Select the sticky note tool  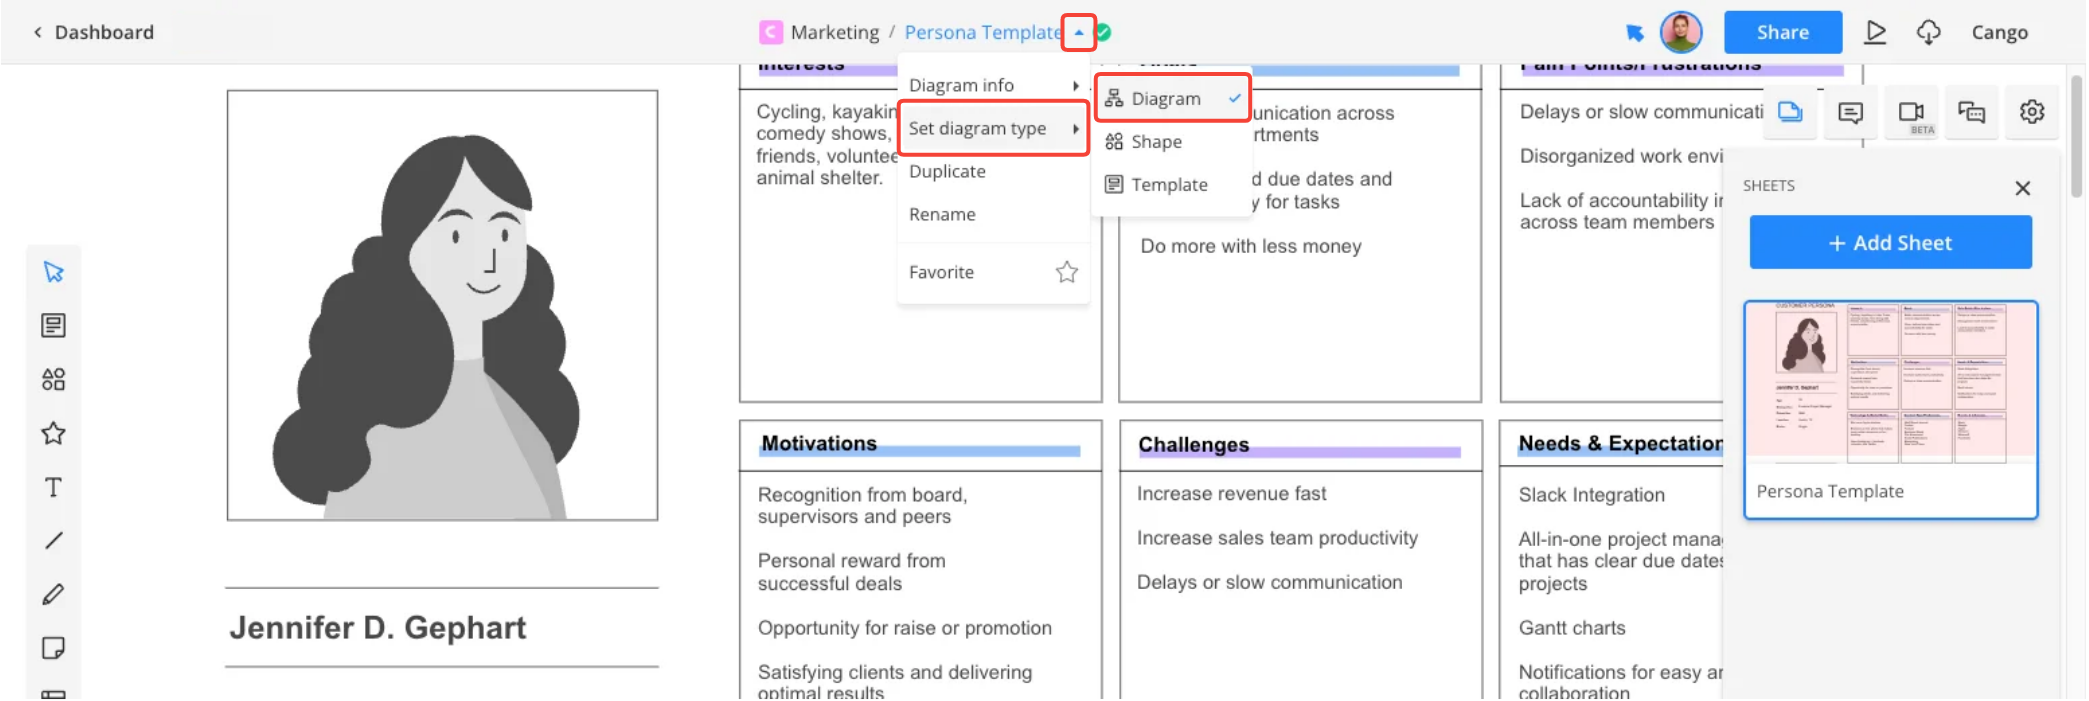pos(54,648)
